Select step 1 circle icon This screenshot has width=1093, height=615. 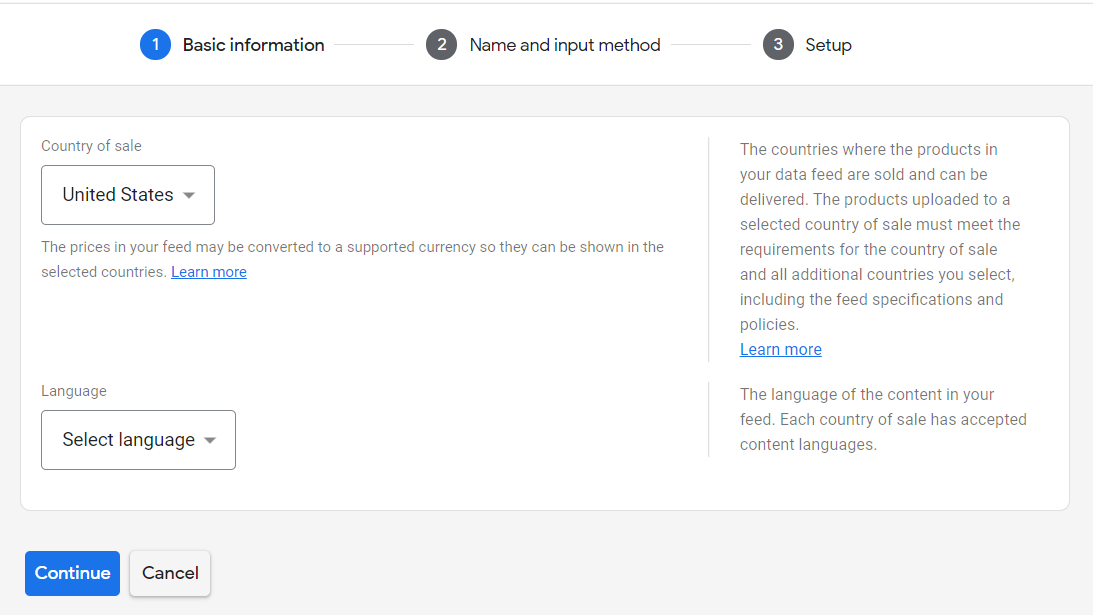[x=155, y=45]
